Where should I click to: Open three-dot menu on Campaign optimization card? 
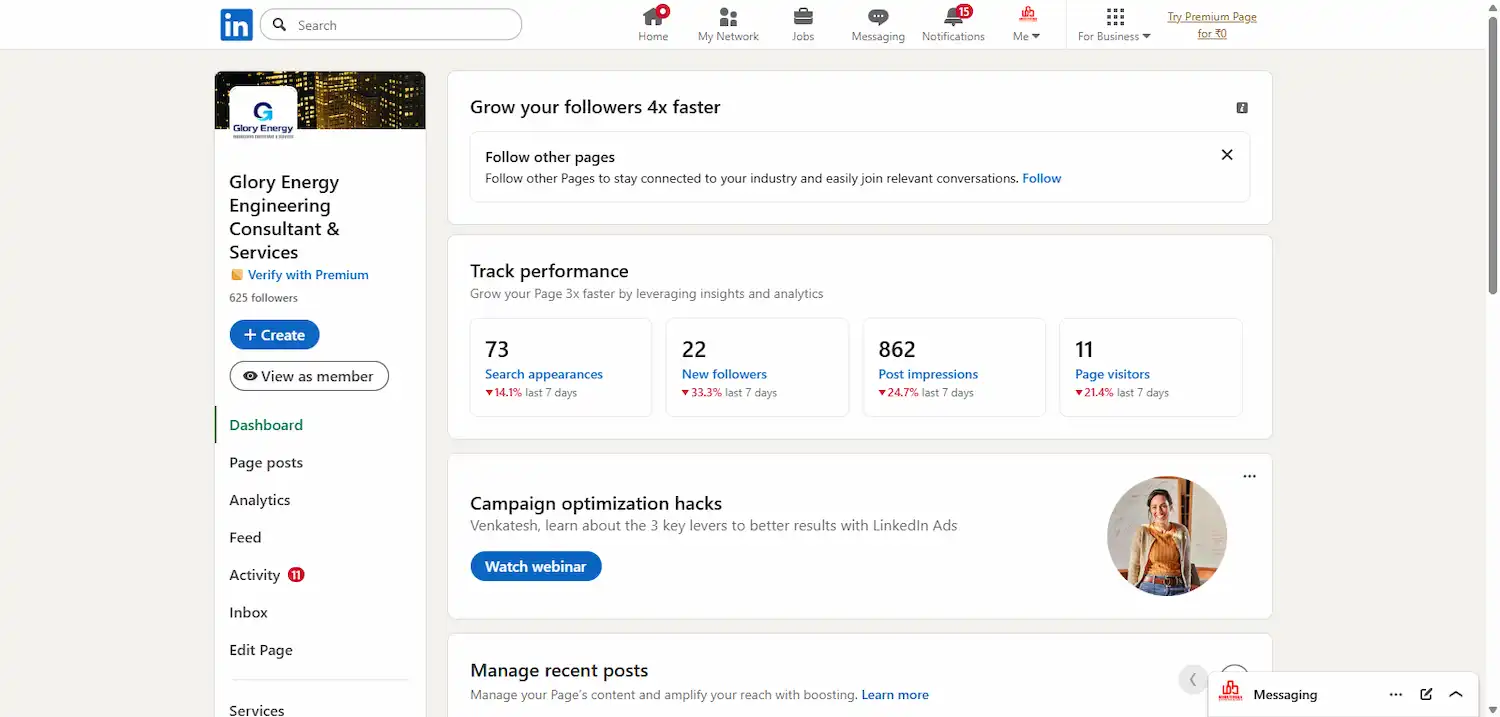1249,476
